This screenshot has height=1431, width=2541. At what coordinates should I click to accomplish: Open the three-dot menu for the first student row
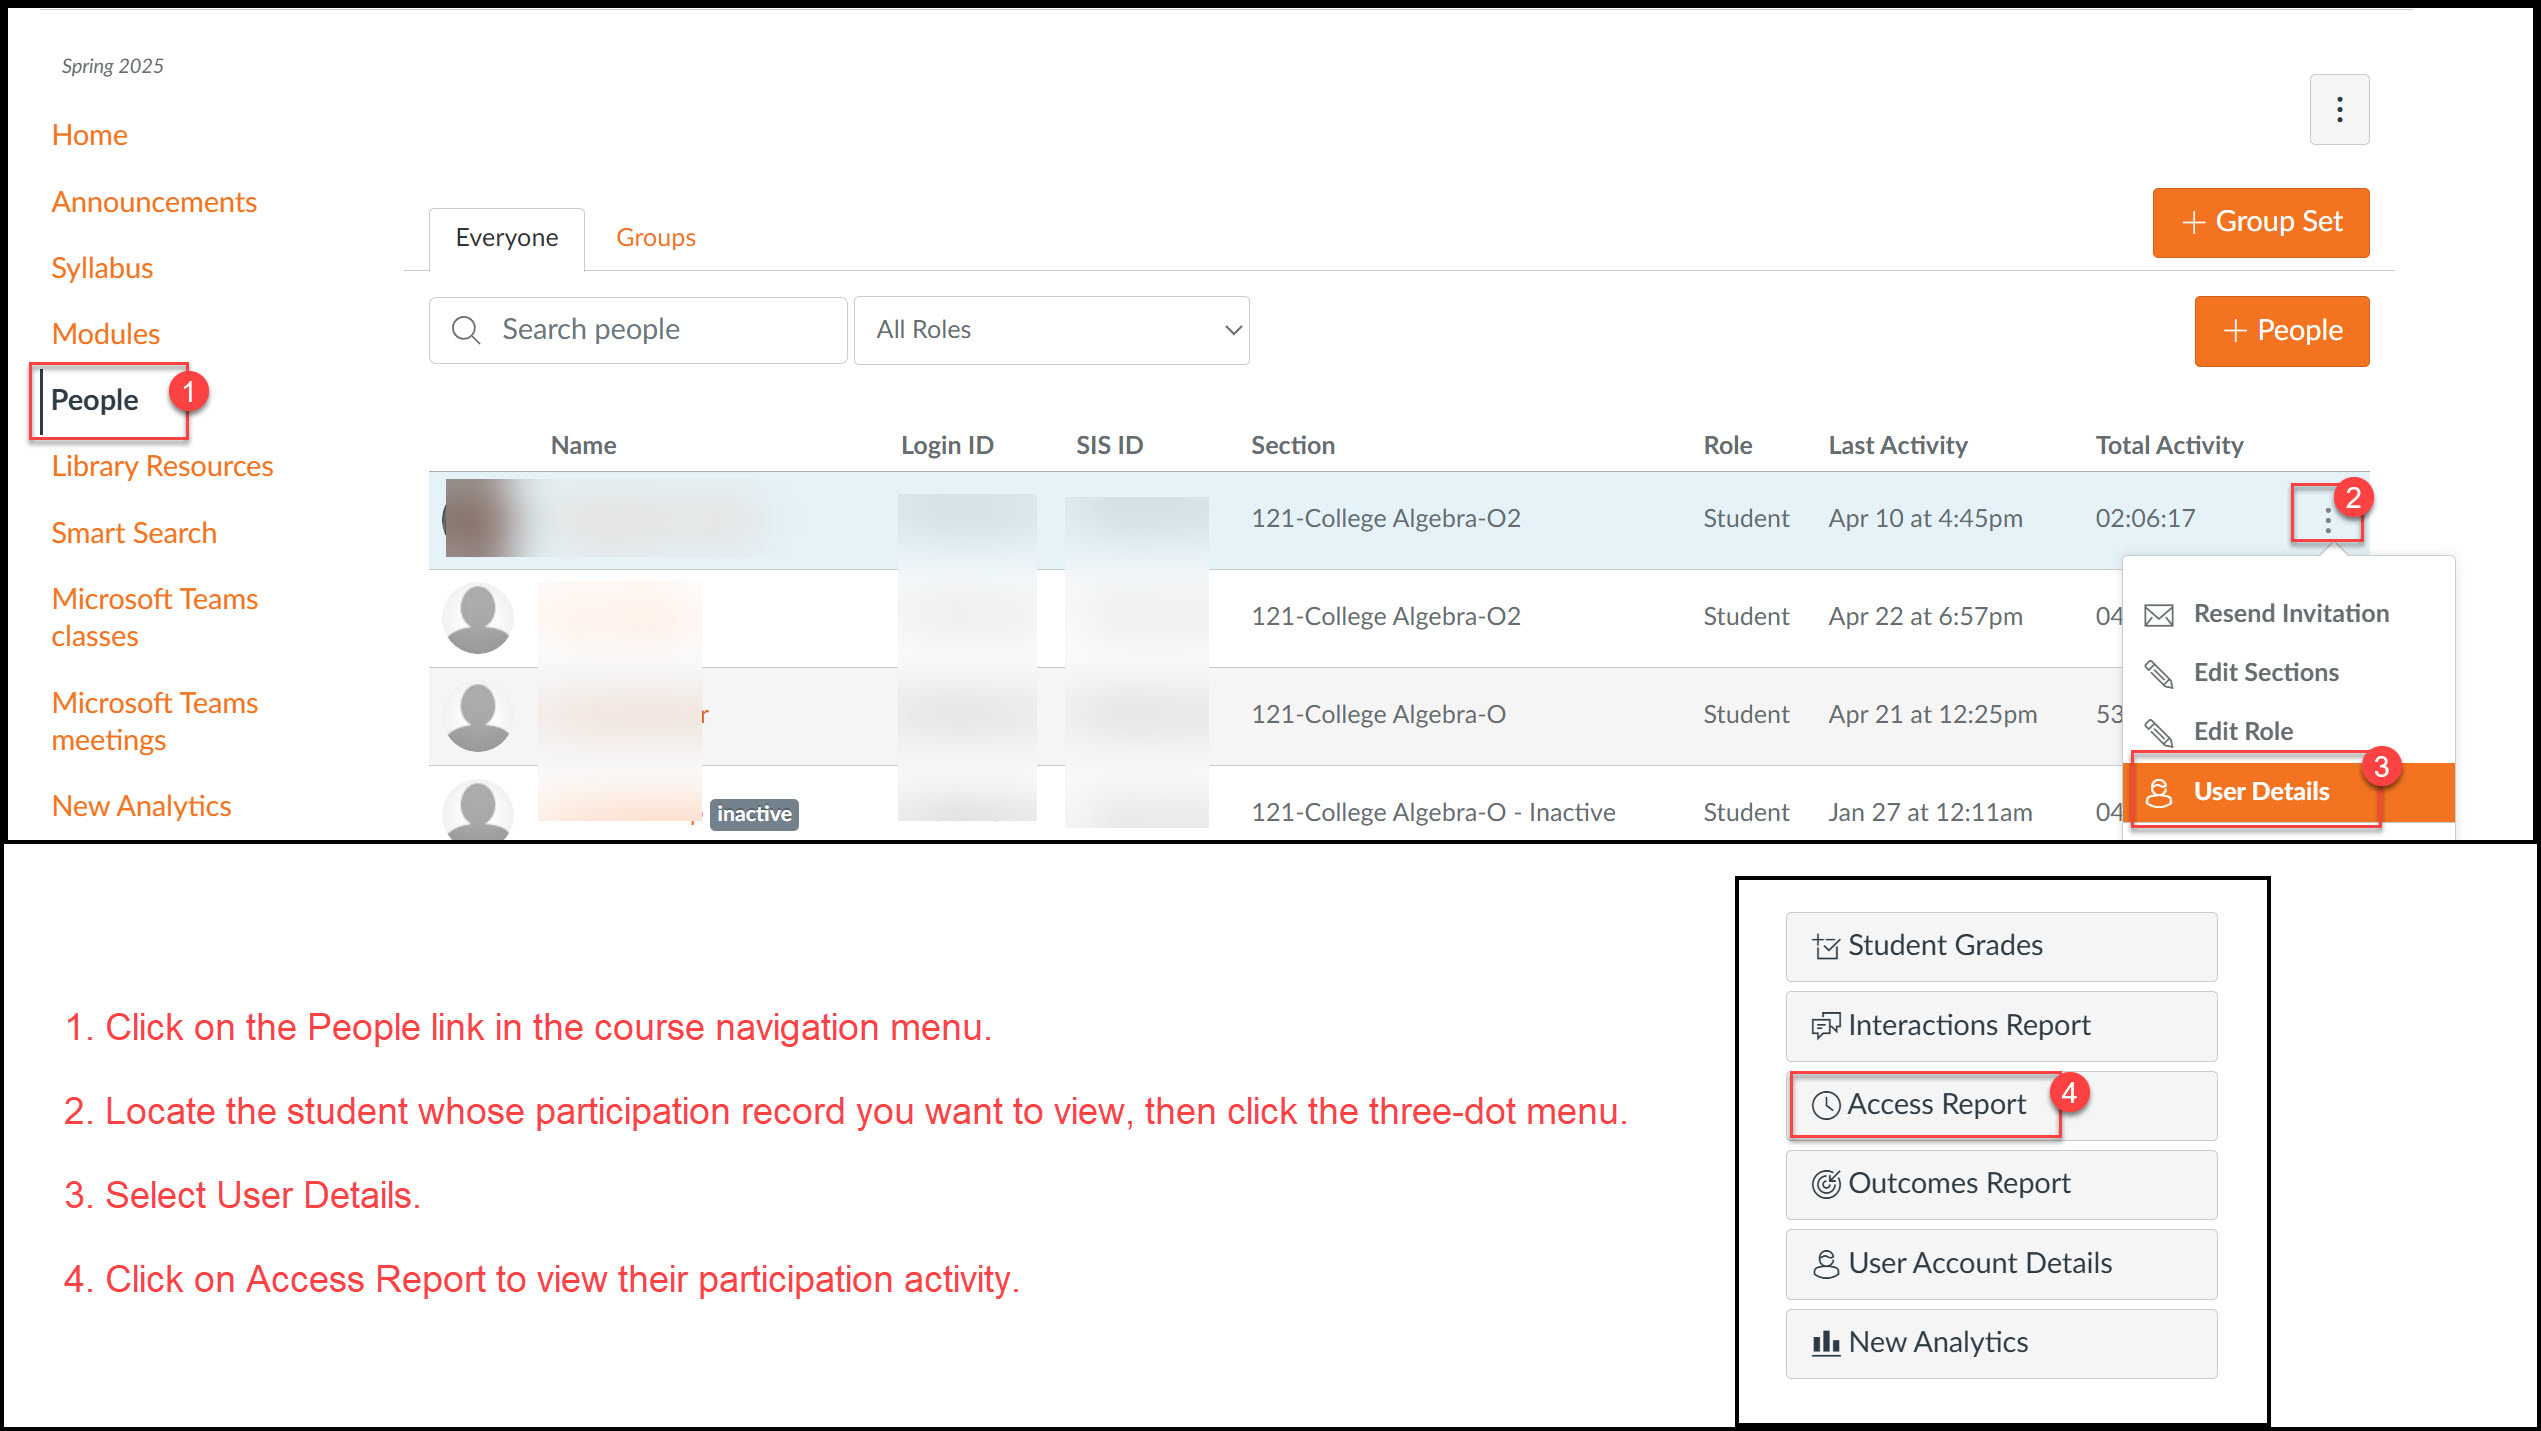[x=2328, y=519]
